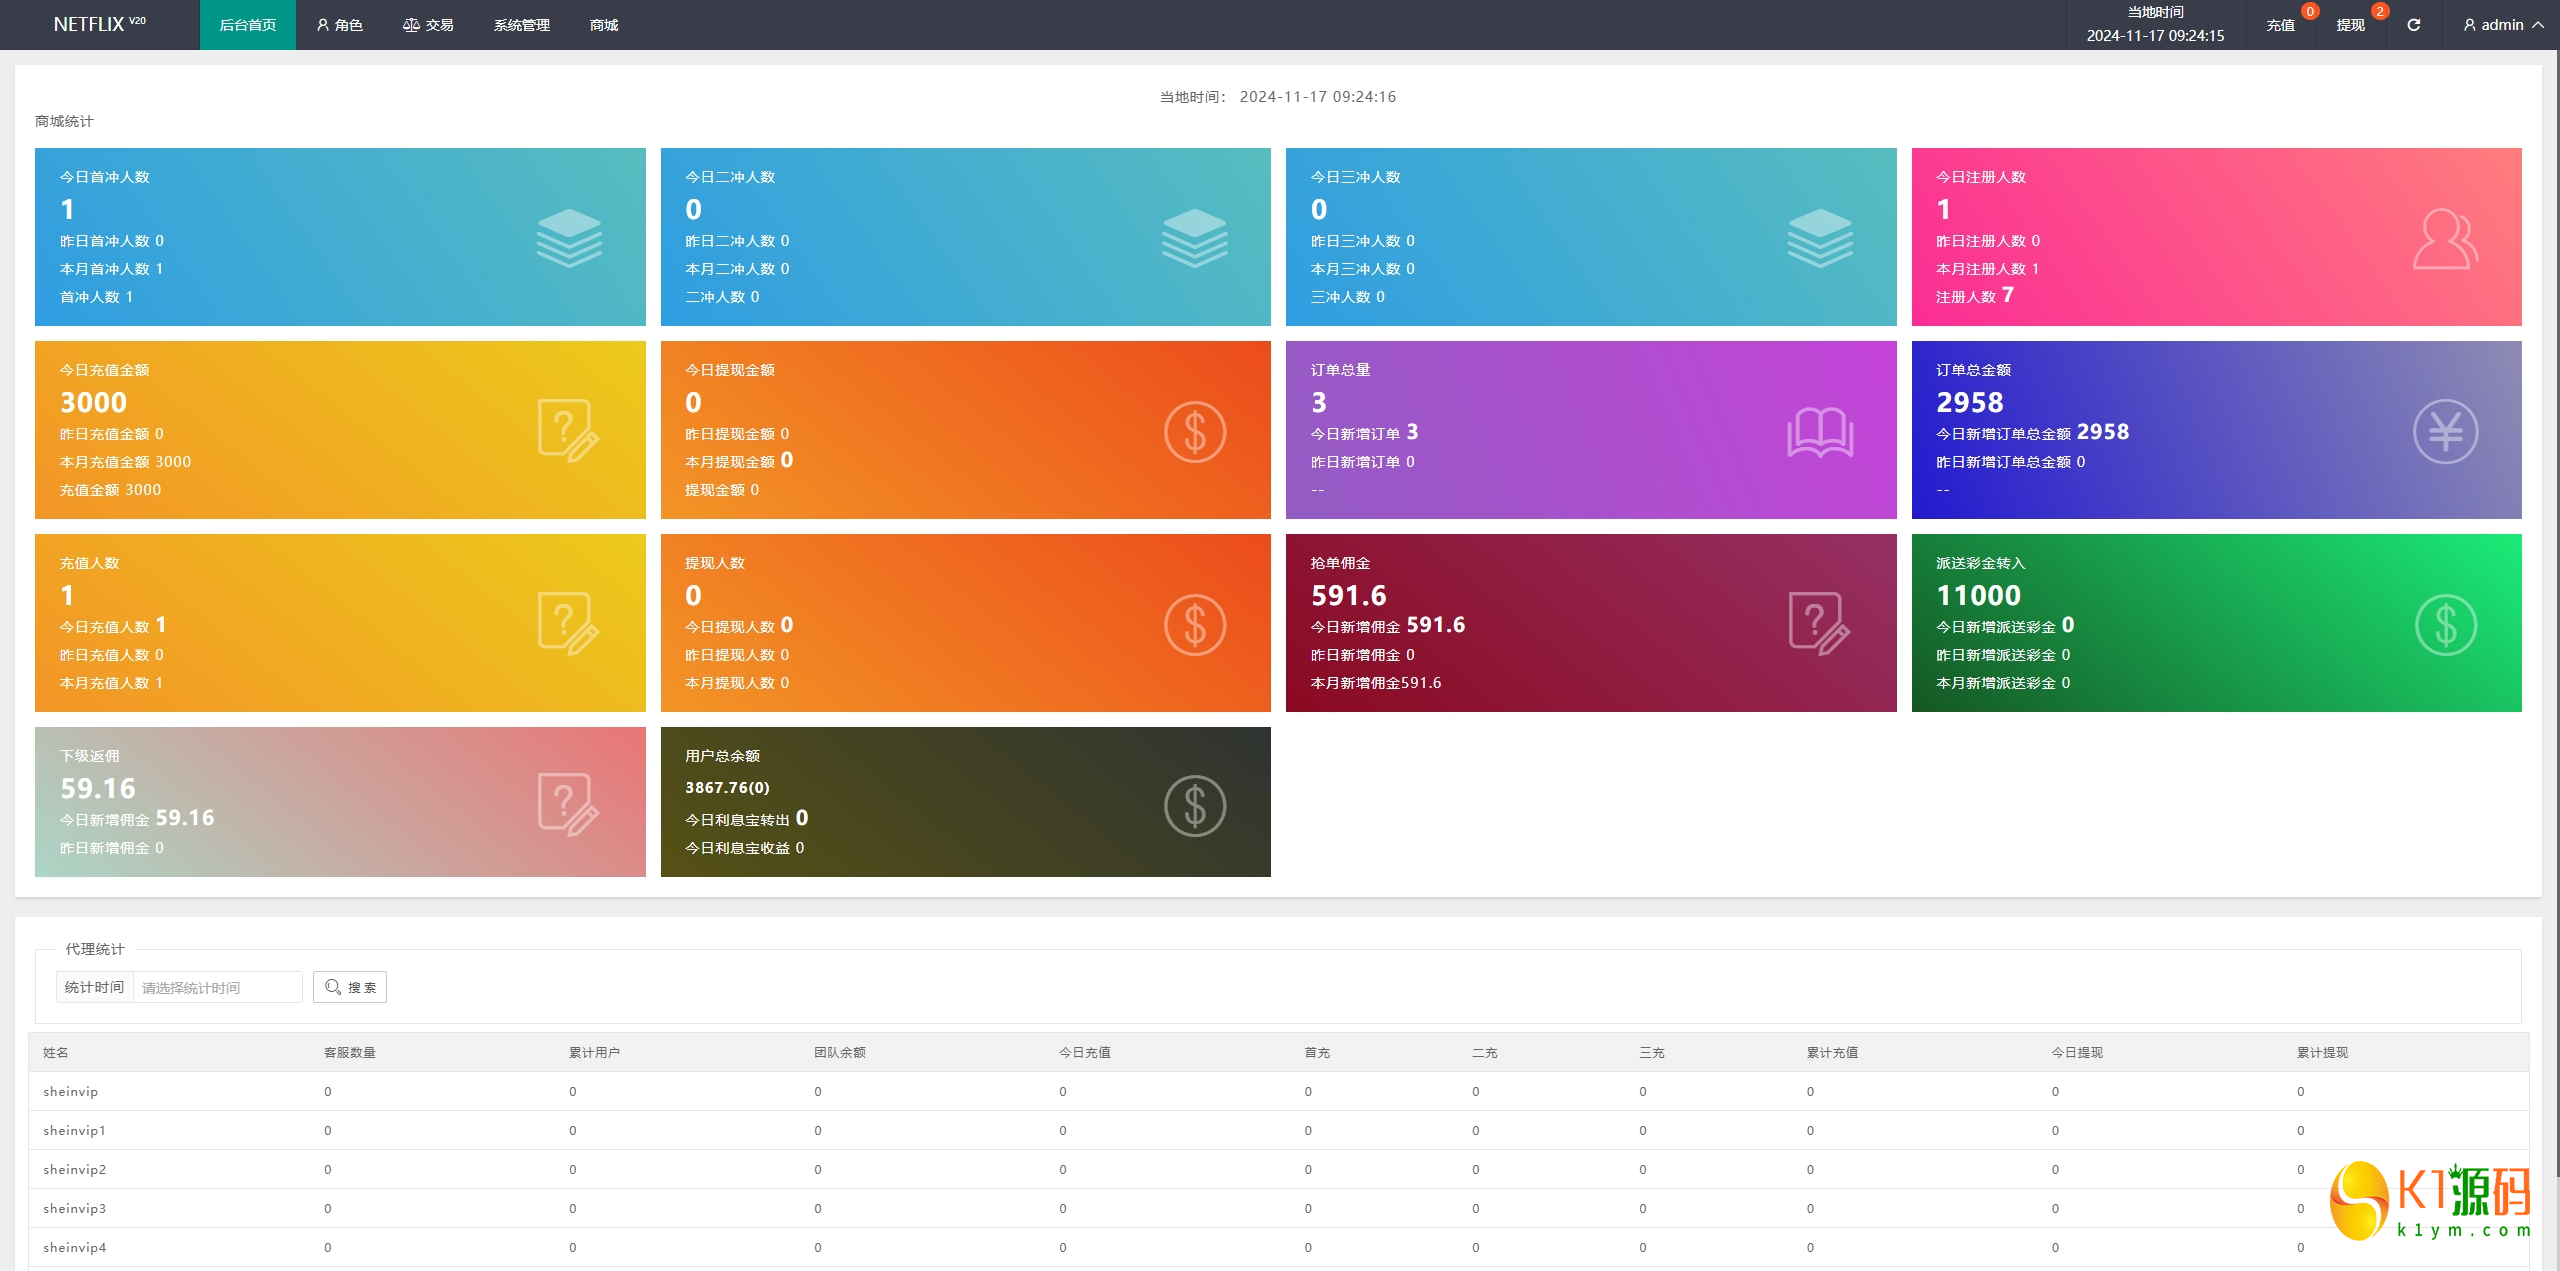
Task: Select the 后台首页 tab
Action: coord(248,25)
